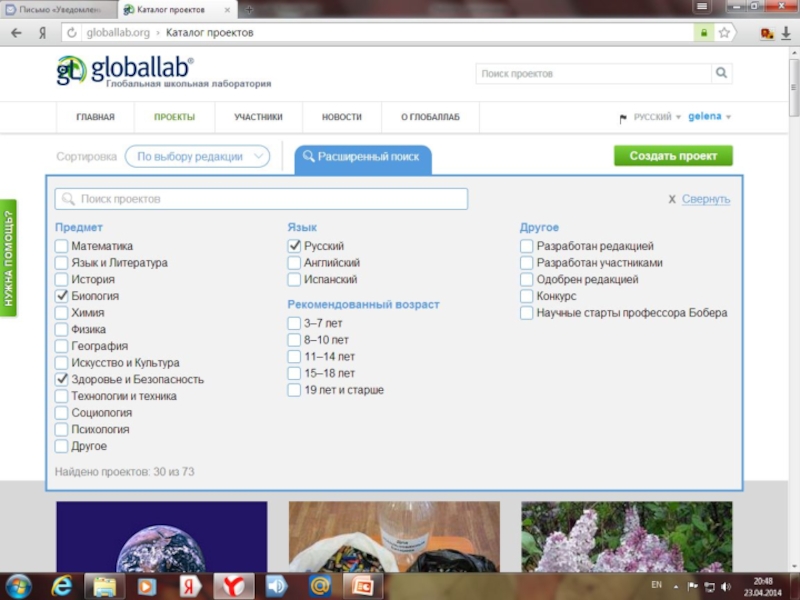Open Windows Start menu
This screenshot has height=600, width=800.
[18, 587]
